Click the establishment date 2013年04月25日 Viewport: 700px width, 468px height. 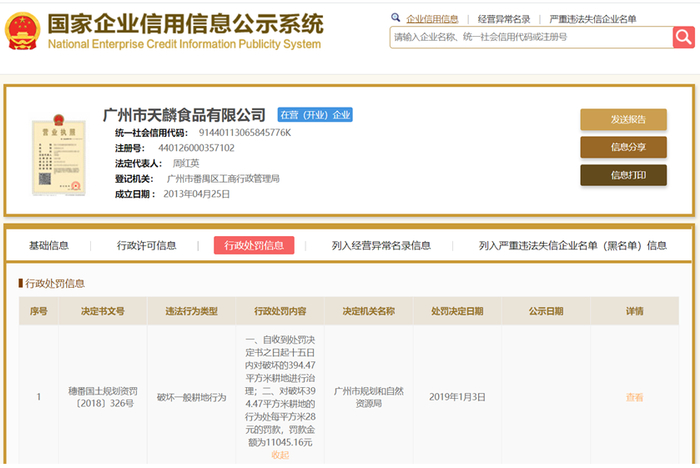(x=196, y=194)
